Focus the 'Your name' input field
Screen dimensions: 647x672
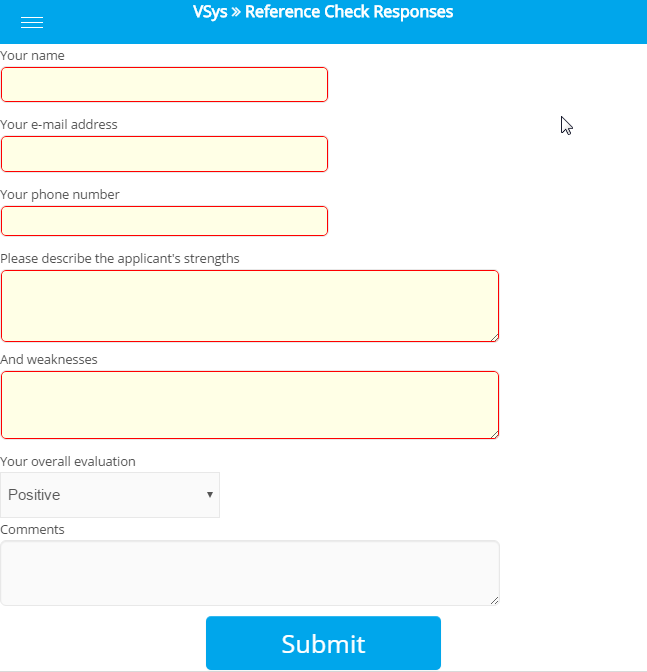[x=164, y=85]
